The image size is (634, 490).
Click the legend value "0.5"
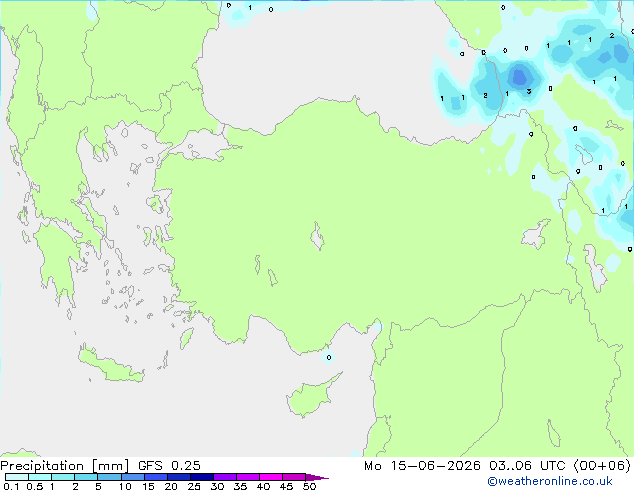click(35, 486)
